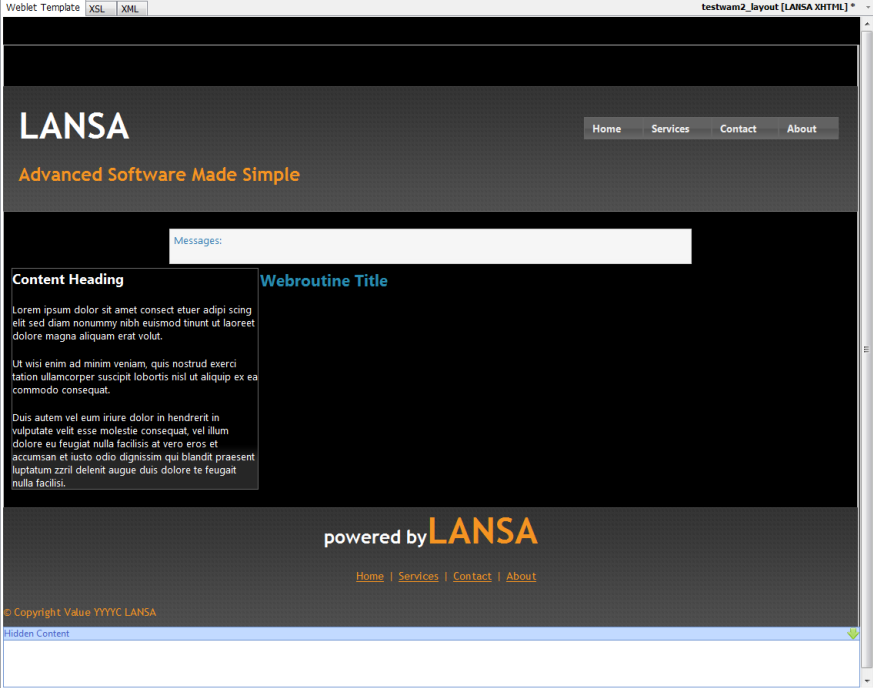Click the 'Hidden Content' label

[x=37, y=634]
